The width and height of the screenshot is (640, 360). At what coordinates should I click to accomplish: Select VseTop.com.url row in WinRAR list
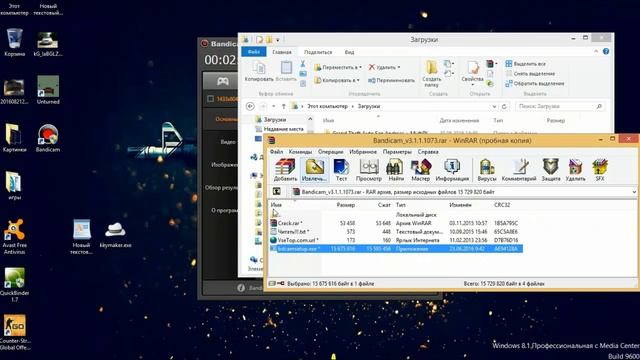(395, 240)
